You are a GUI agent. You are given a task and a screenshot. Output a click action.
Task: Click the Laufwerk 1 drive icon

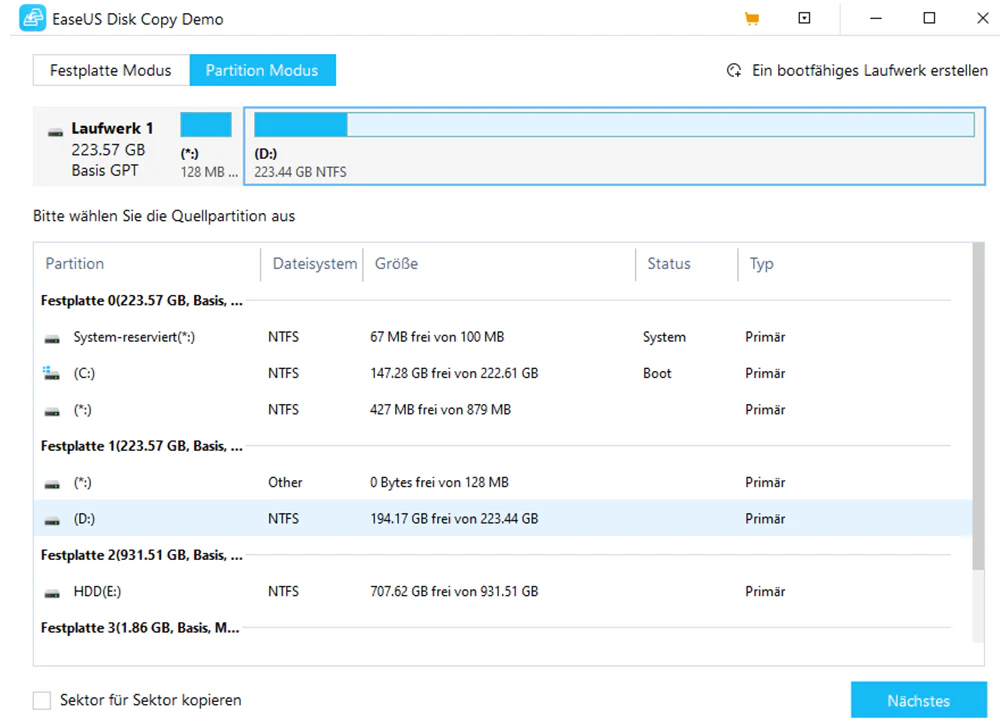pos(55,132)
